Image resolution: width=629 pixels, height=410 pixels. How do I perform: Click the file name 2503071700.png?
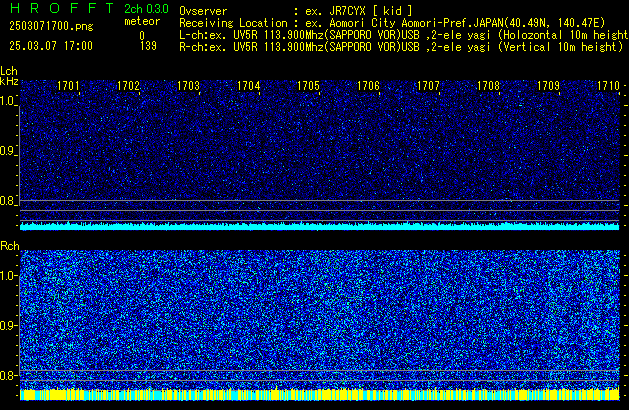tap(51, 26)
